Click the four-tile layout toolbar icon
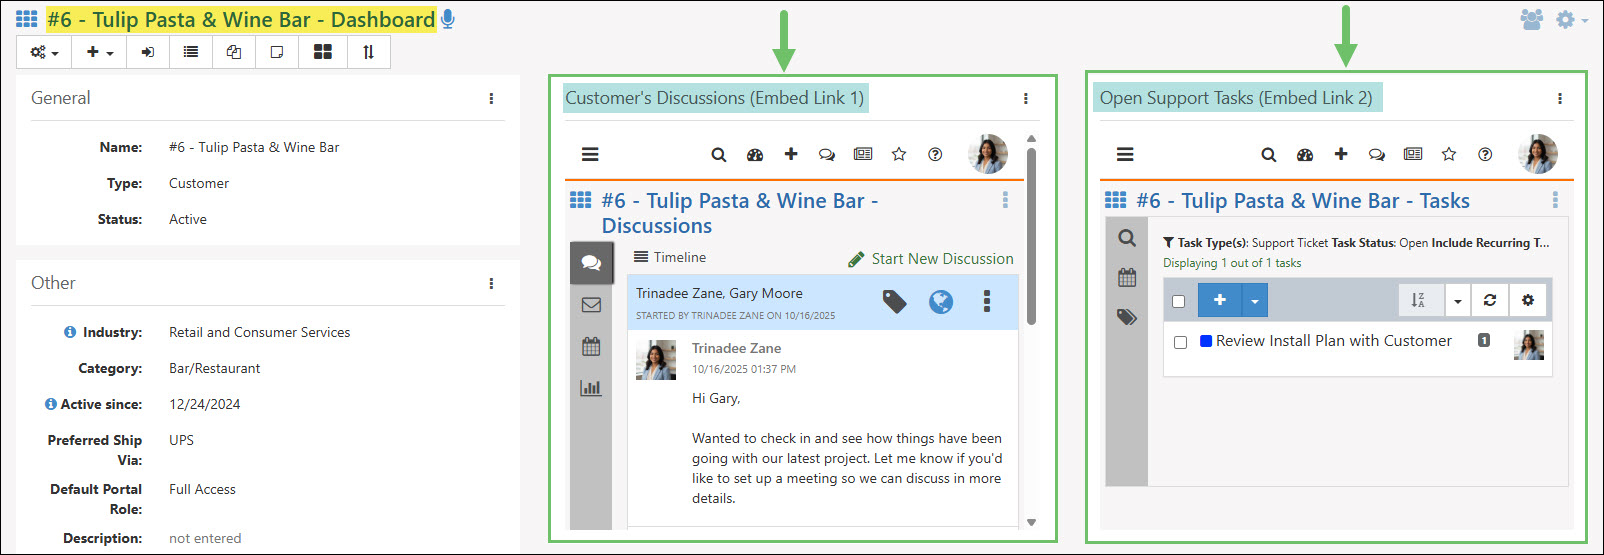The image size is (1604, 555). pyautogui.click(x=323, y=52)
